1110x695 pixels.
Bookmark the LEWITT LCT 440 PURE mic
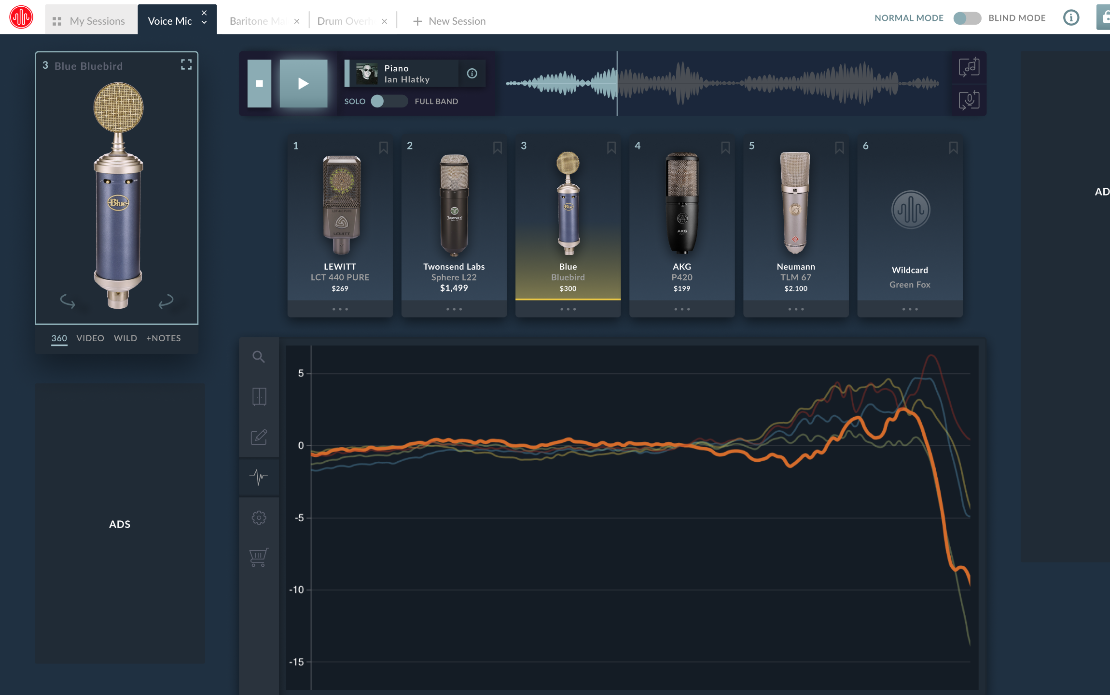click(383, 148)
